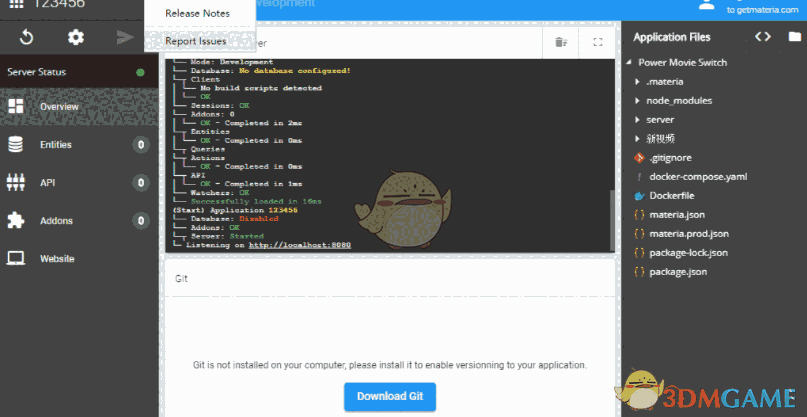Click the send arrow icon
Screen dimensions: 807x417
tap(125, 37)
